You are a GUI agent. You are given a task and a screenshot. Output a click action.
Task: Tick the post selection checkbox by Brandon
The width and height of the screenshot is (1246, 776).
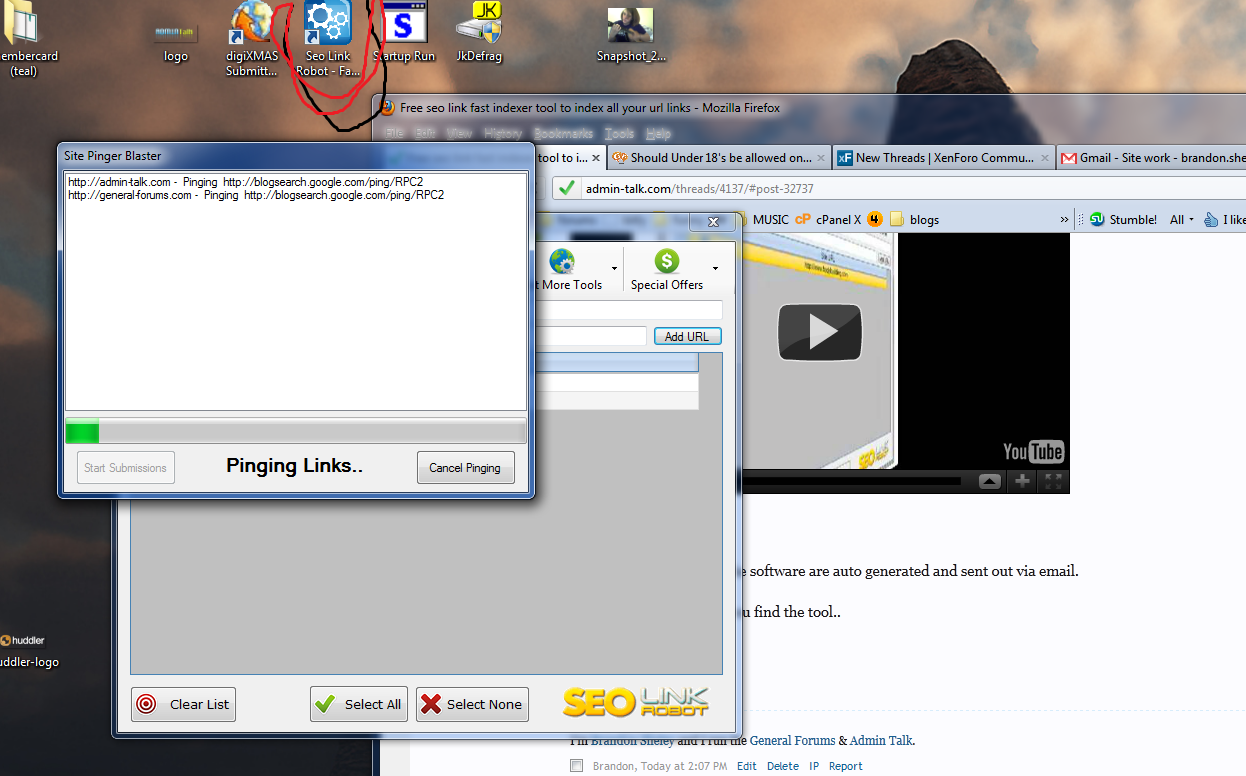pos(576,766)
